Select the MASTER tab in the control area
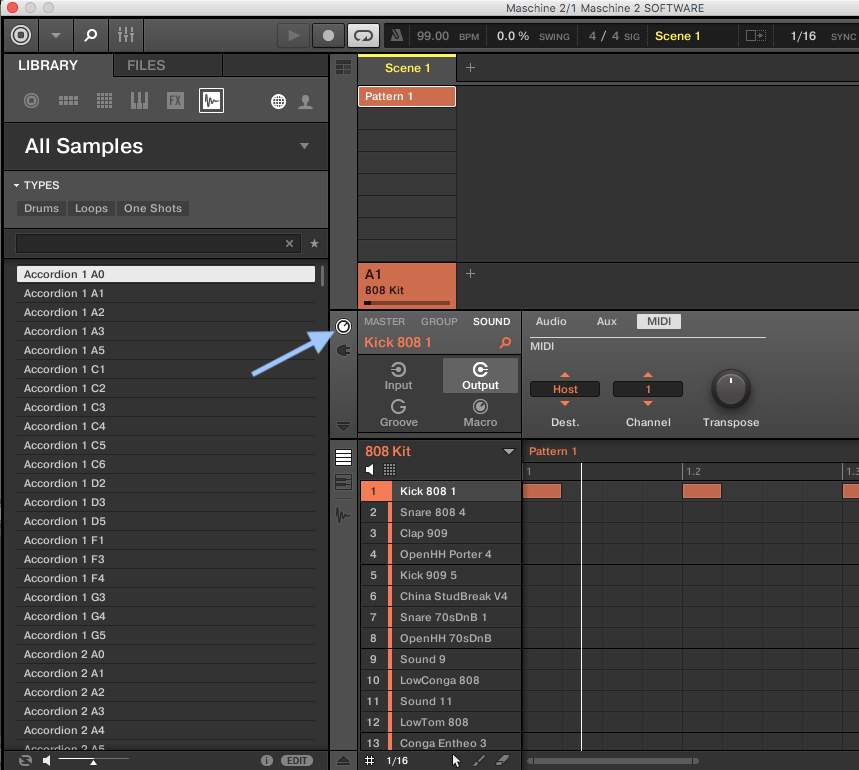The height and width of the screenshot is (770, 859). tap(384, 321)
